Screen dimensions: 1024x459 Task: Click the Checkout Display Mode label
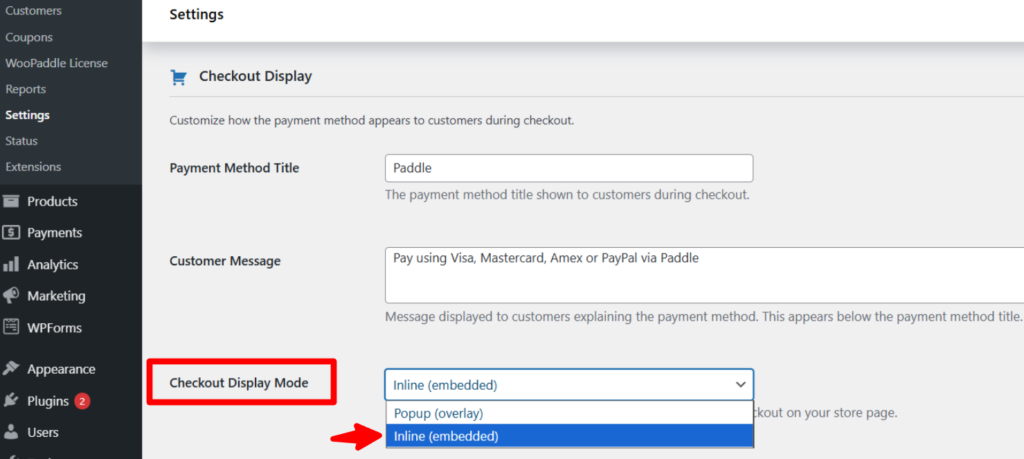pos(239,383)
